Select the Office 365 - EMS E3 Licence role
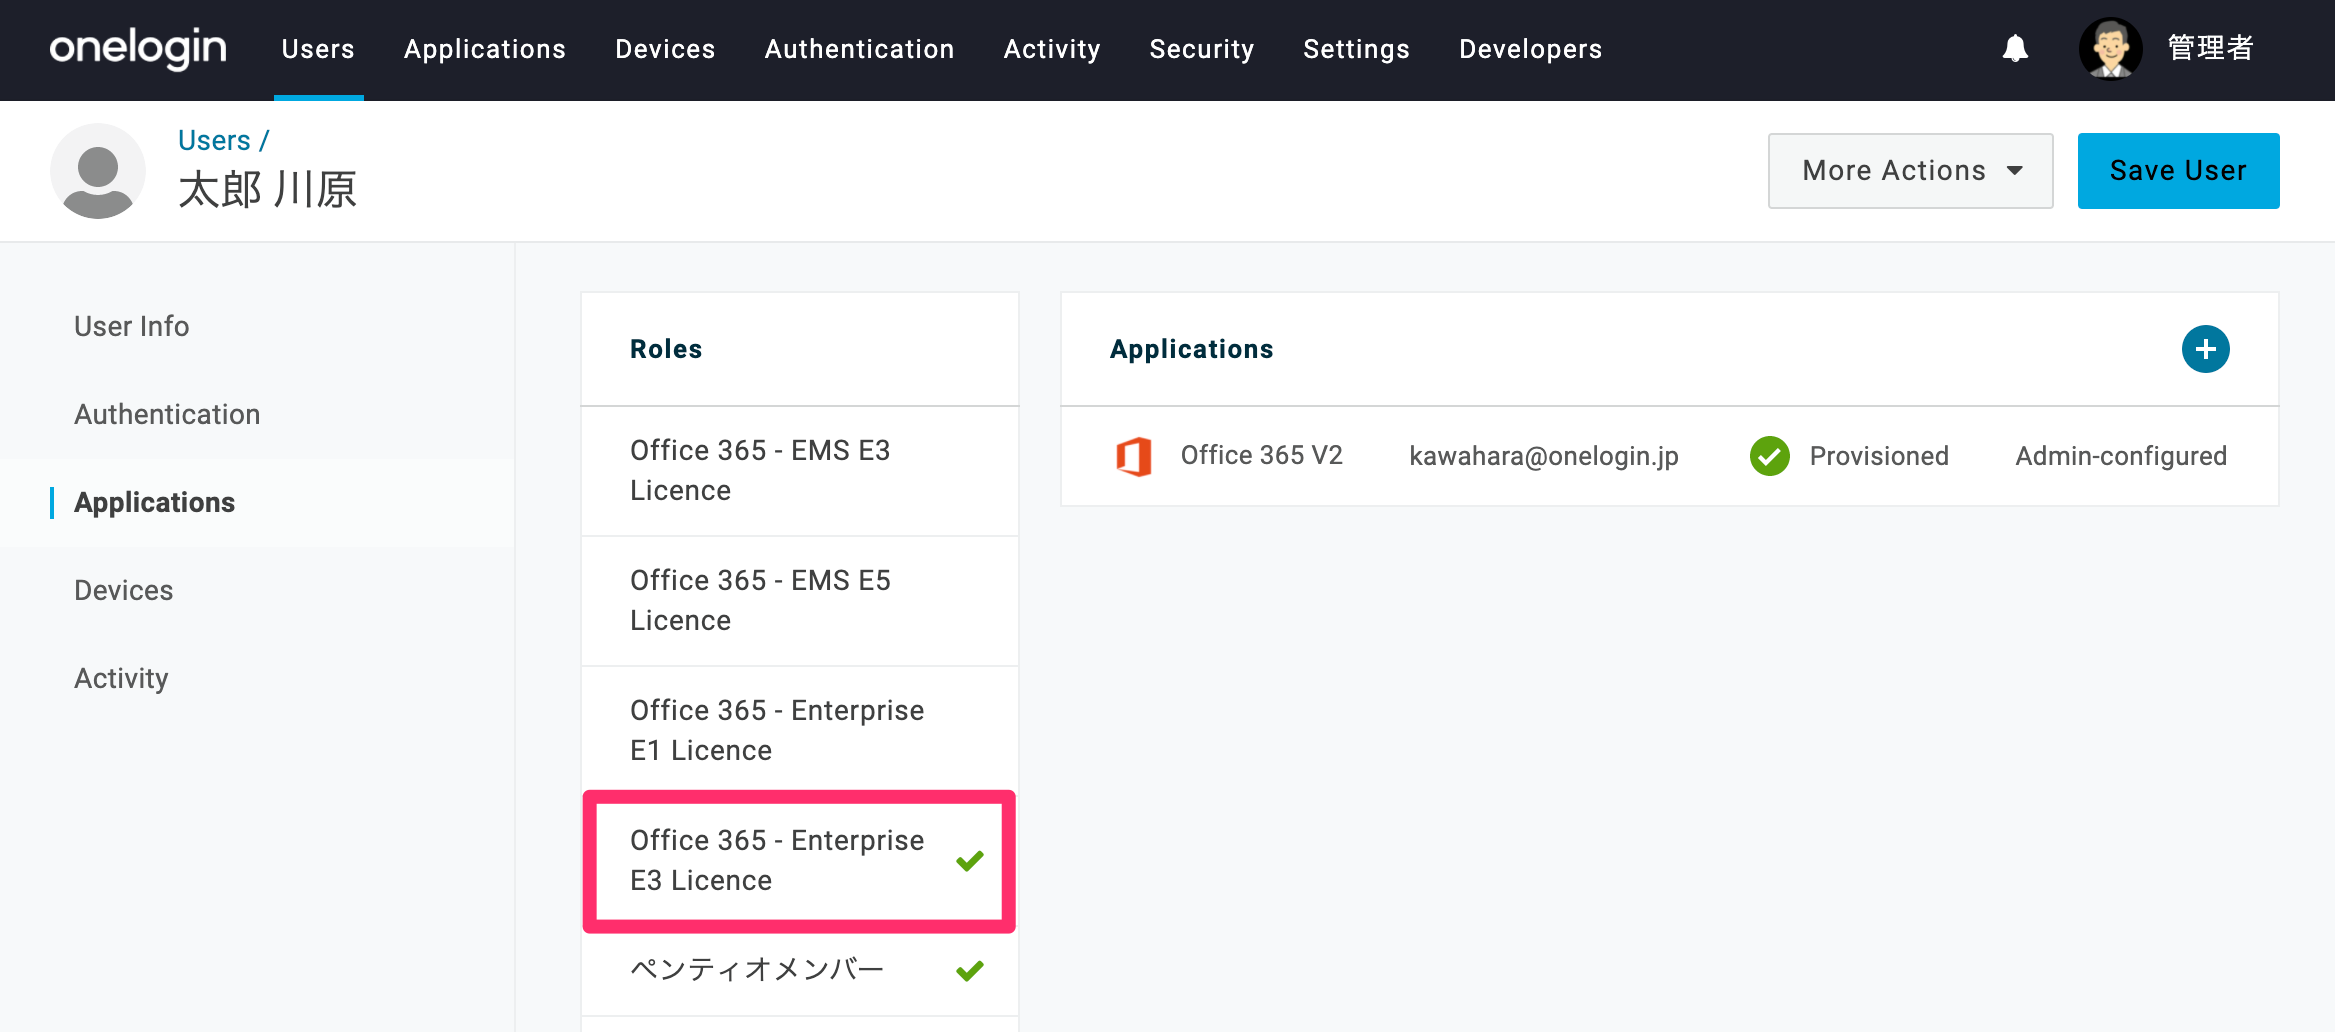Screen dimensions: 2335x1032 pos(800,471)
